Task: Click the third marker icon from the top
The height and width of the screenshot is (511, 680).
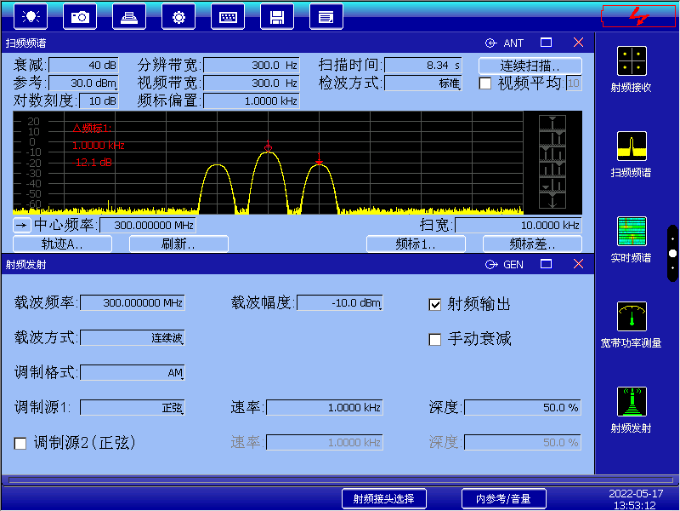Action: point(552,153)
